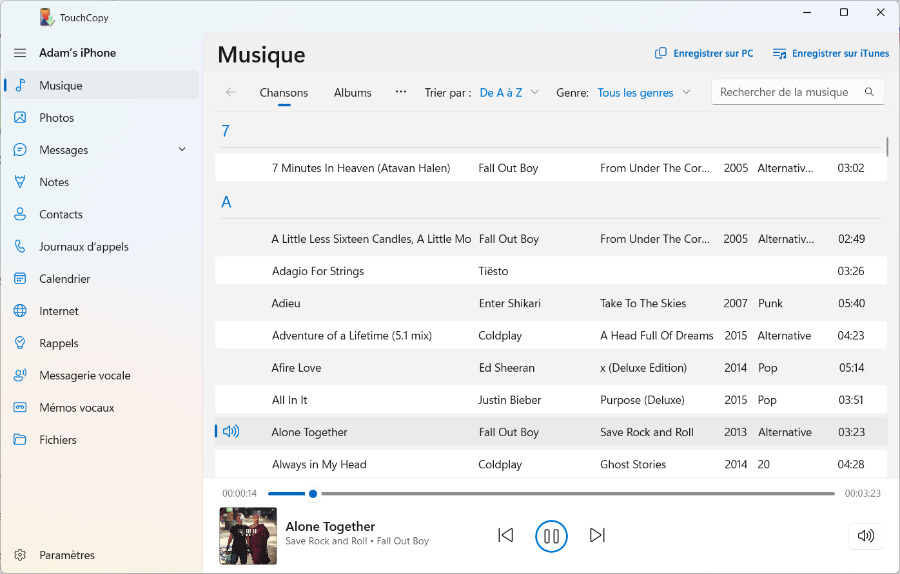900x574 pixels.
Task: Click the Rechercher de la musique field
Action: coord(785,92)
